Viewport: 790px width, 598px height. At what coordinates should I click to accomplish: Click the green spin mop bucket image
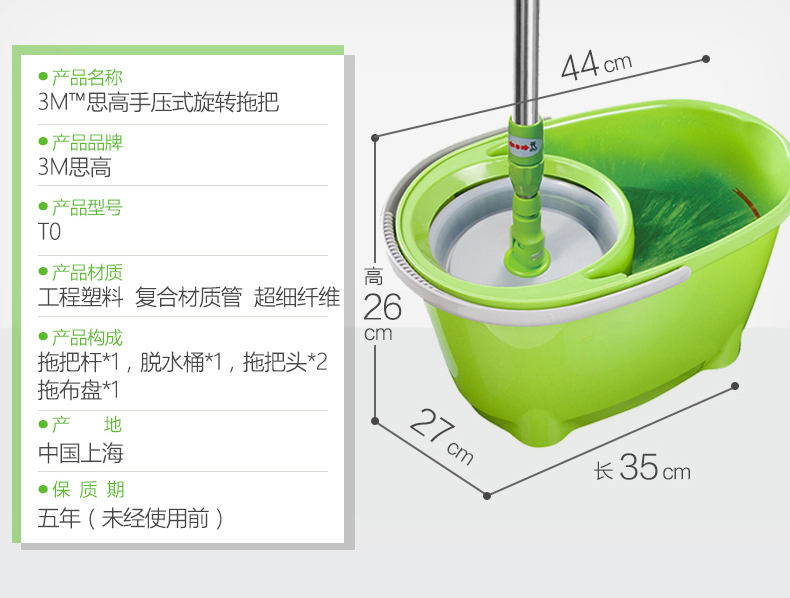[x=584, y=272]
